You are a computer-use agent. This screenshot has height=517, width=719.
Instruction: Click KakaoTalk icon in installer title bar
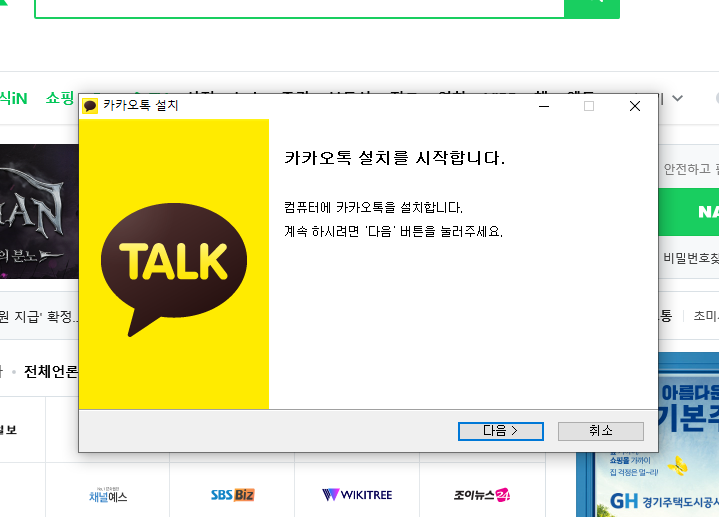point(90,106)
